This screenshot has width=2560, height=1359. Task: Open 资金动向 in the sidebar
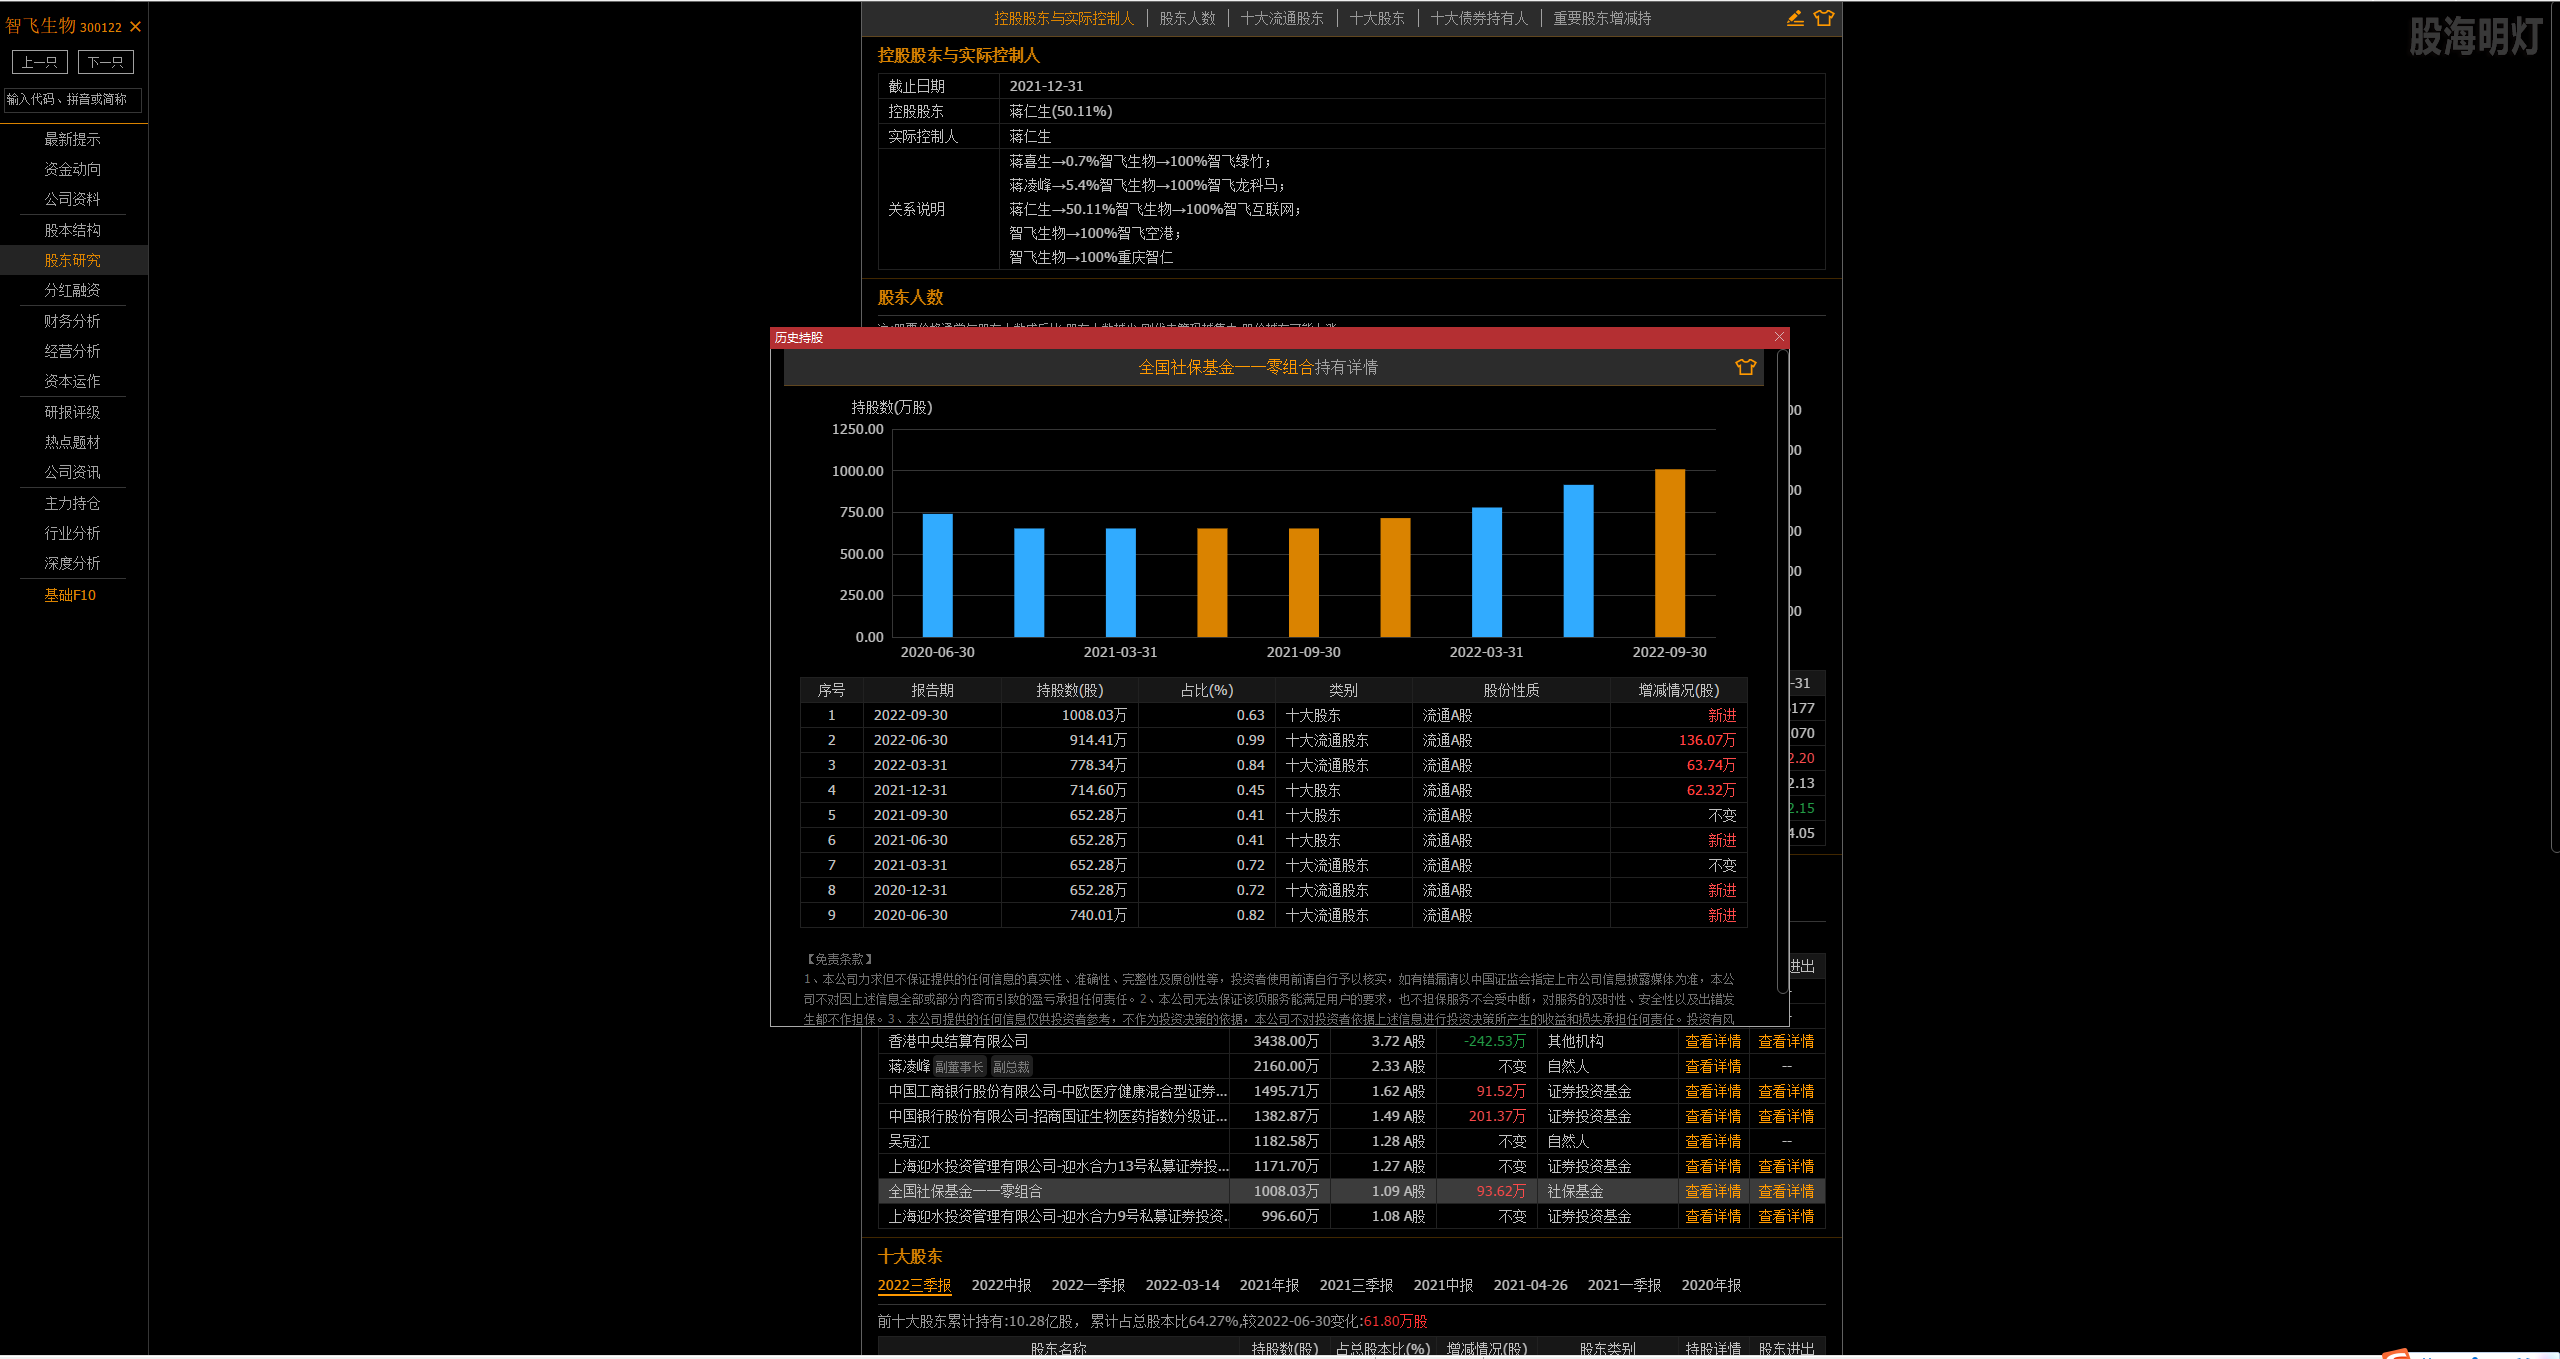[x=72, y=169]
